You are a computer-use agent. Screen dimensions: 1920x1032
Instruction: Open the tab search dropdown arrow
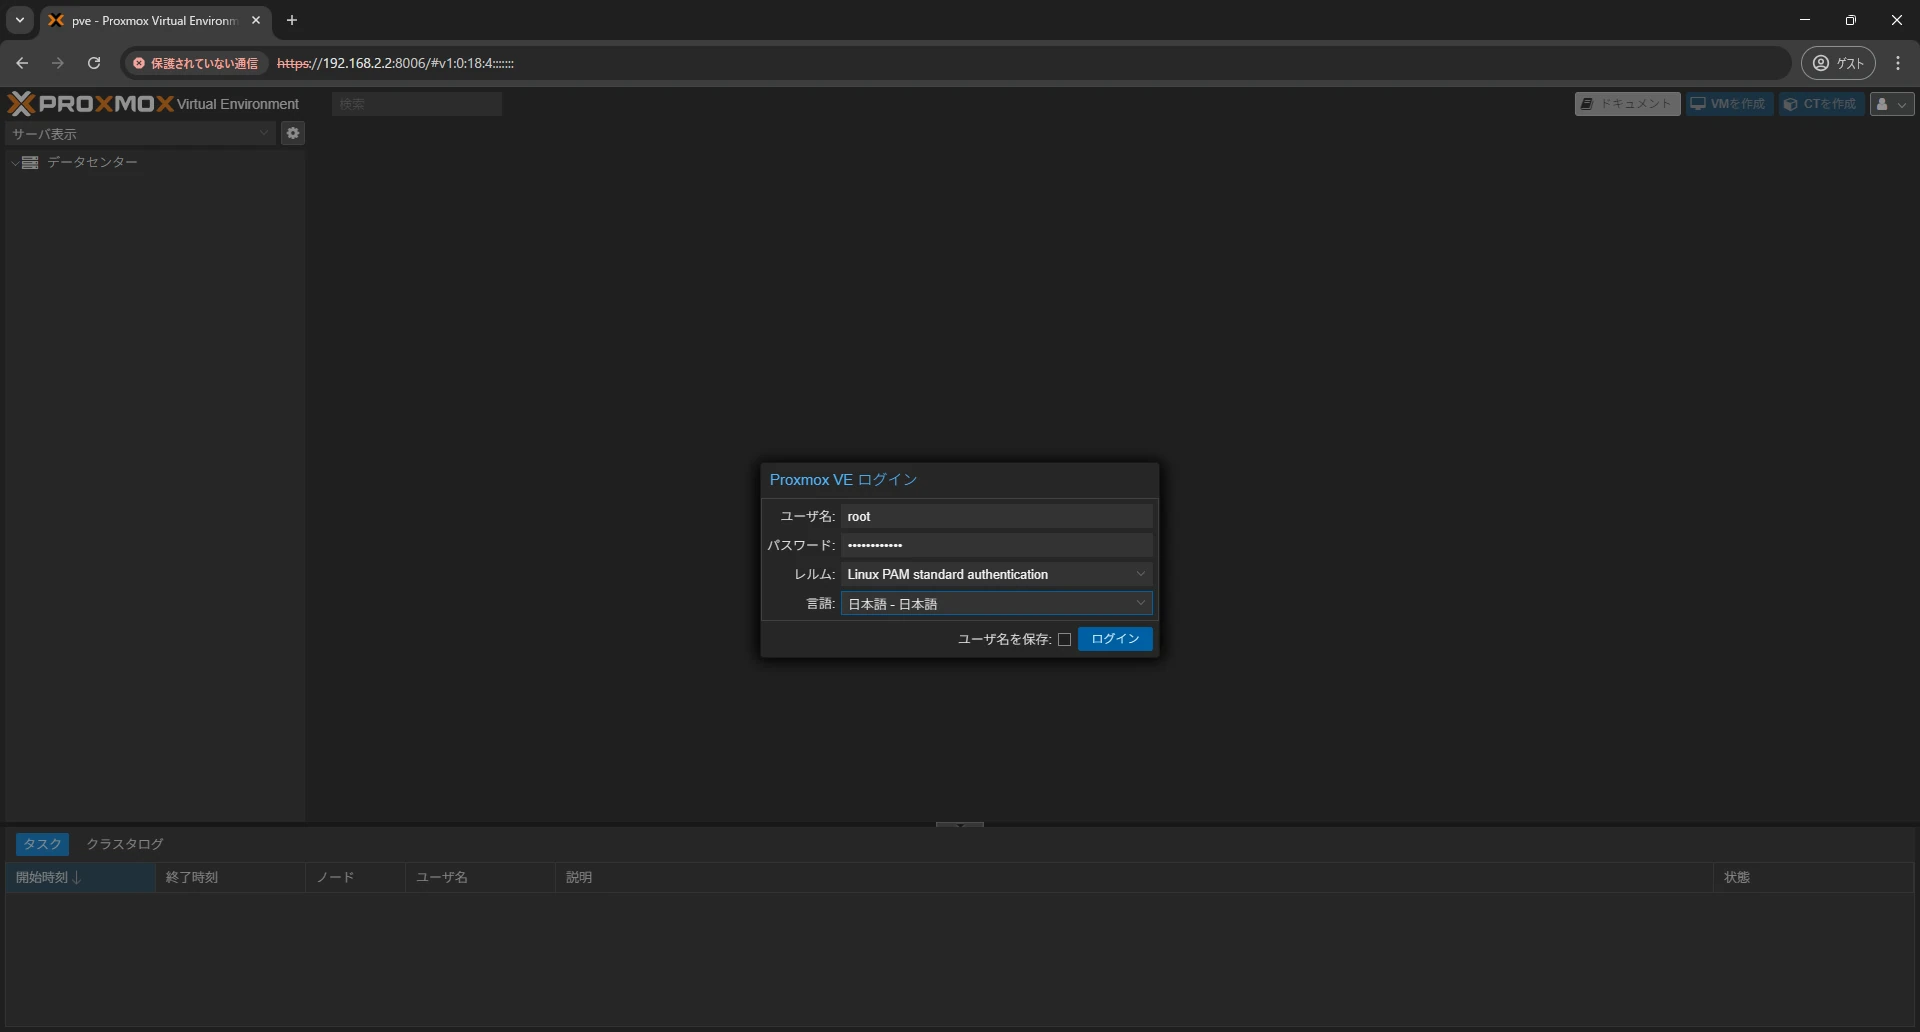(x=19, y=20)
